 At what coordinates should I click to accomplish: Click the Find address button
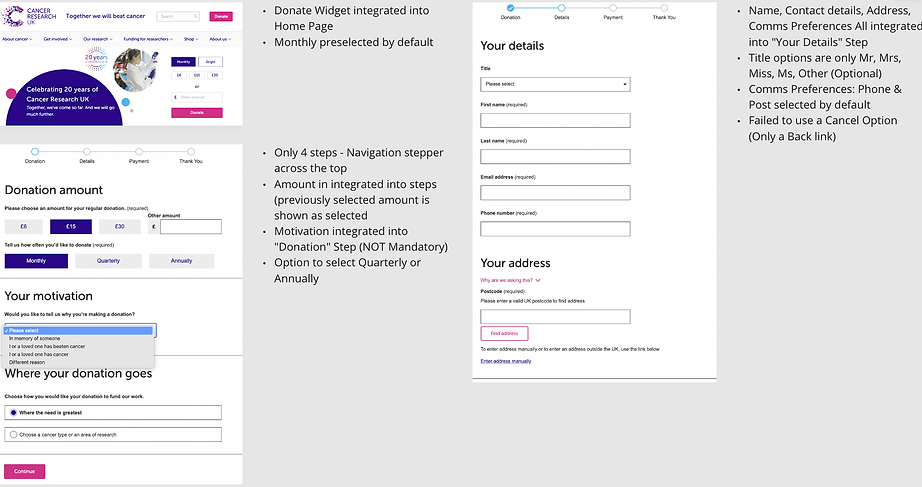tap(505, 333)
